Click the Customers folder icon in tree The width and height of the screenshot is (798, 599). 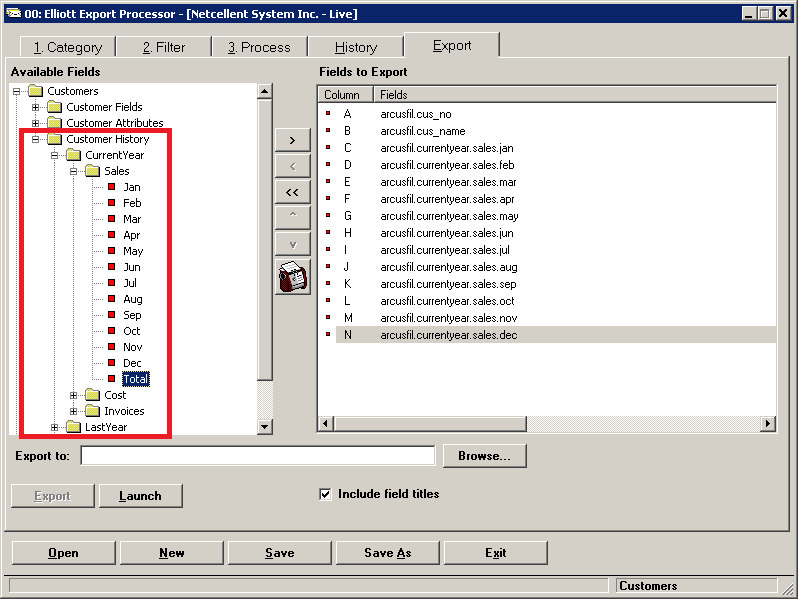tap(36, 91)
